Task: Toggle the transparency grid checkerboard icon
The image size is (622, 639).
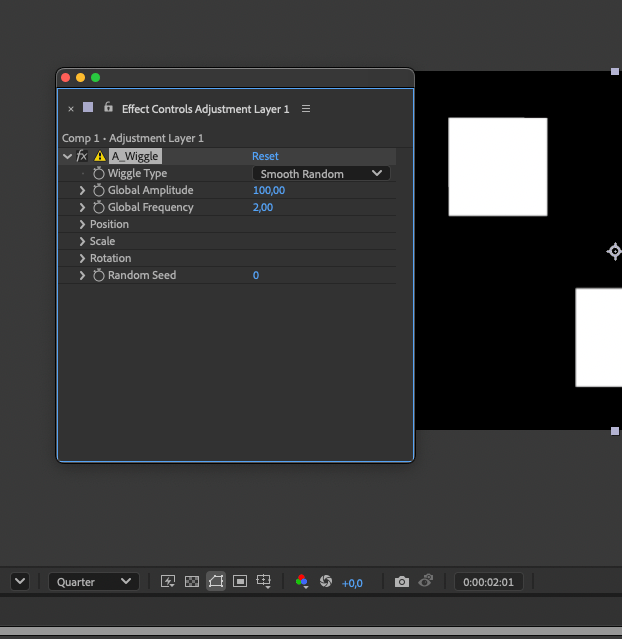Action: 192,582
